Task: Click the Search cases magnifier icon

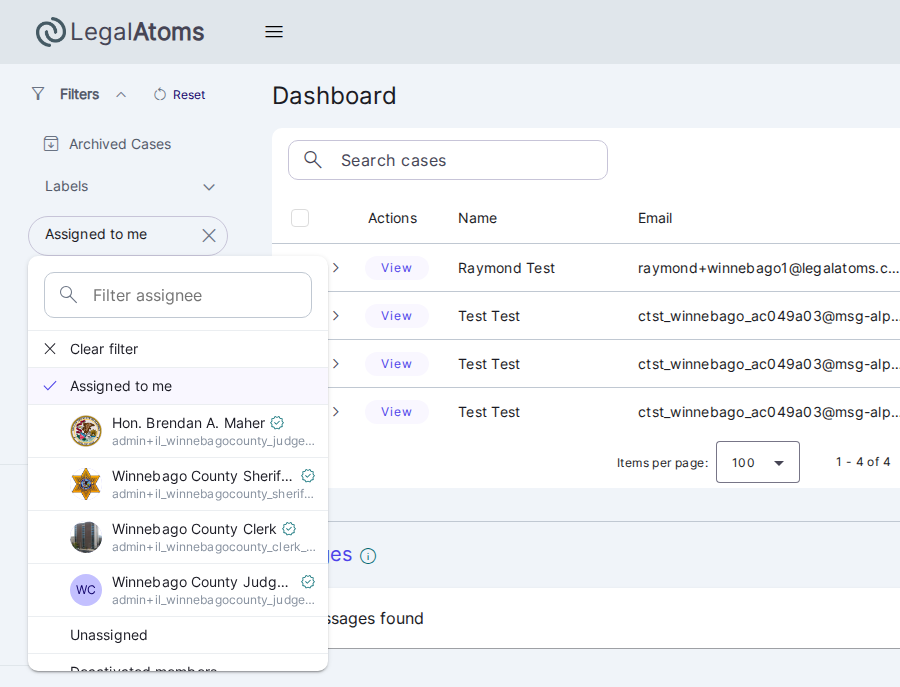Action: [313, 160]
